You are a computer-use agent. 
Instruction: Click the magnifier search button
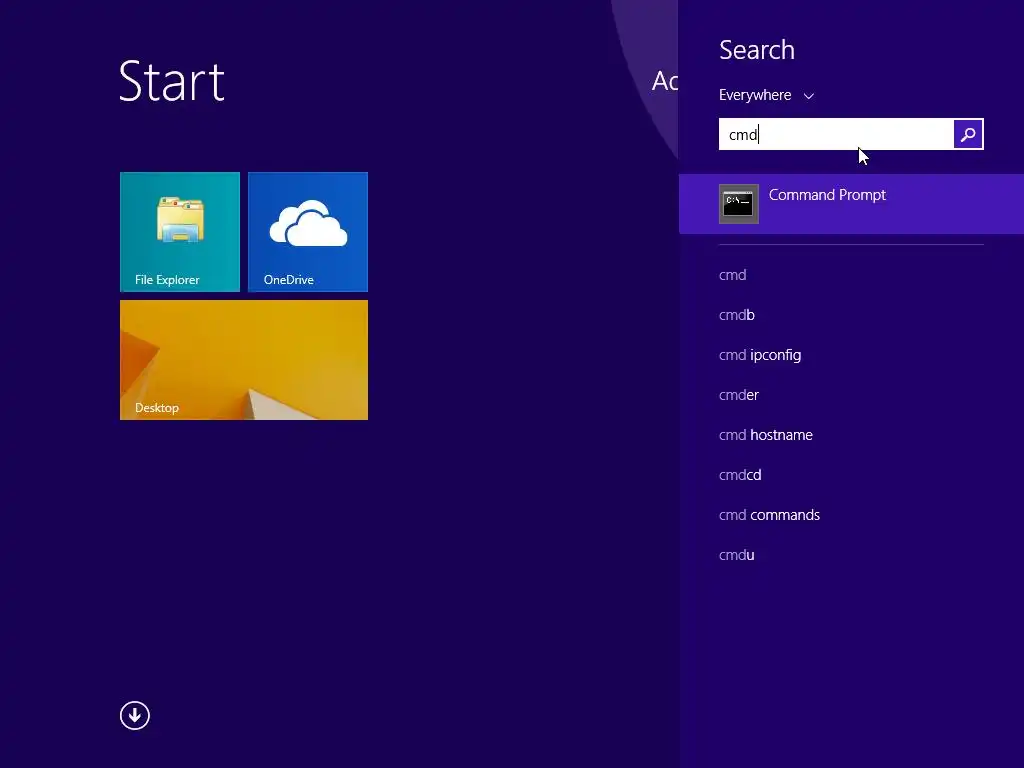point(968,135)
